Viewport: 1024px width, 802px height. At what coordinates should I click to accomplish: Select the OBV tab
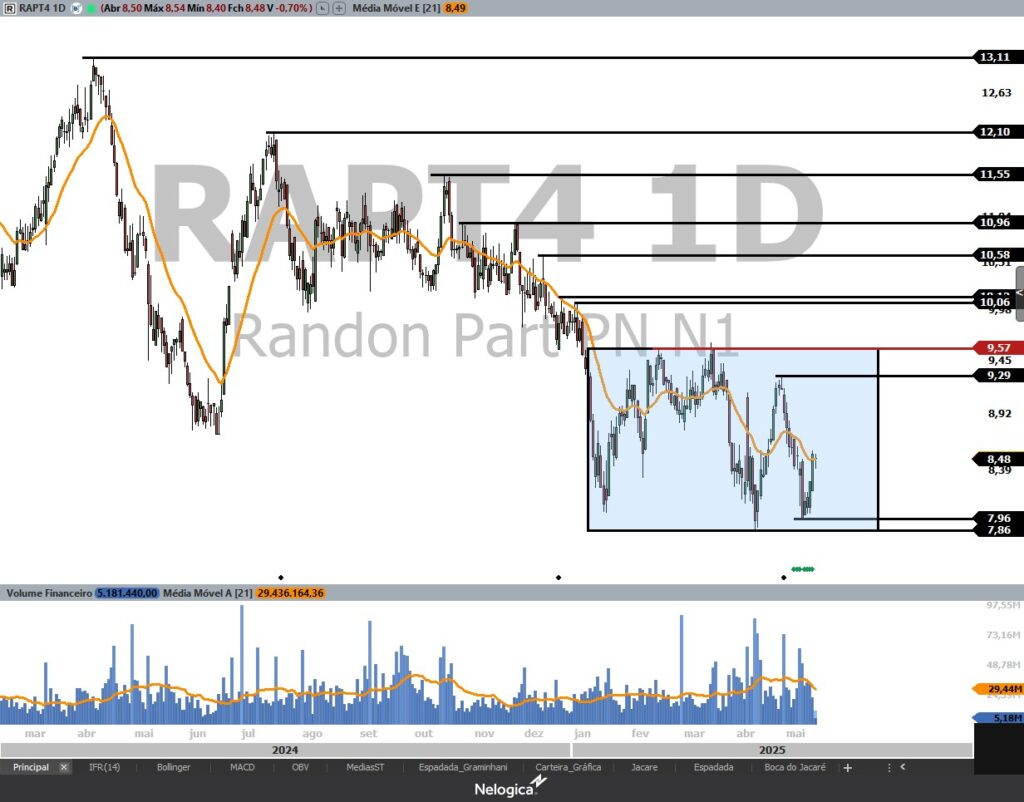(300, 767)
